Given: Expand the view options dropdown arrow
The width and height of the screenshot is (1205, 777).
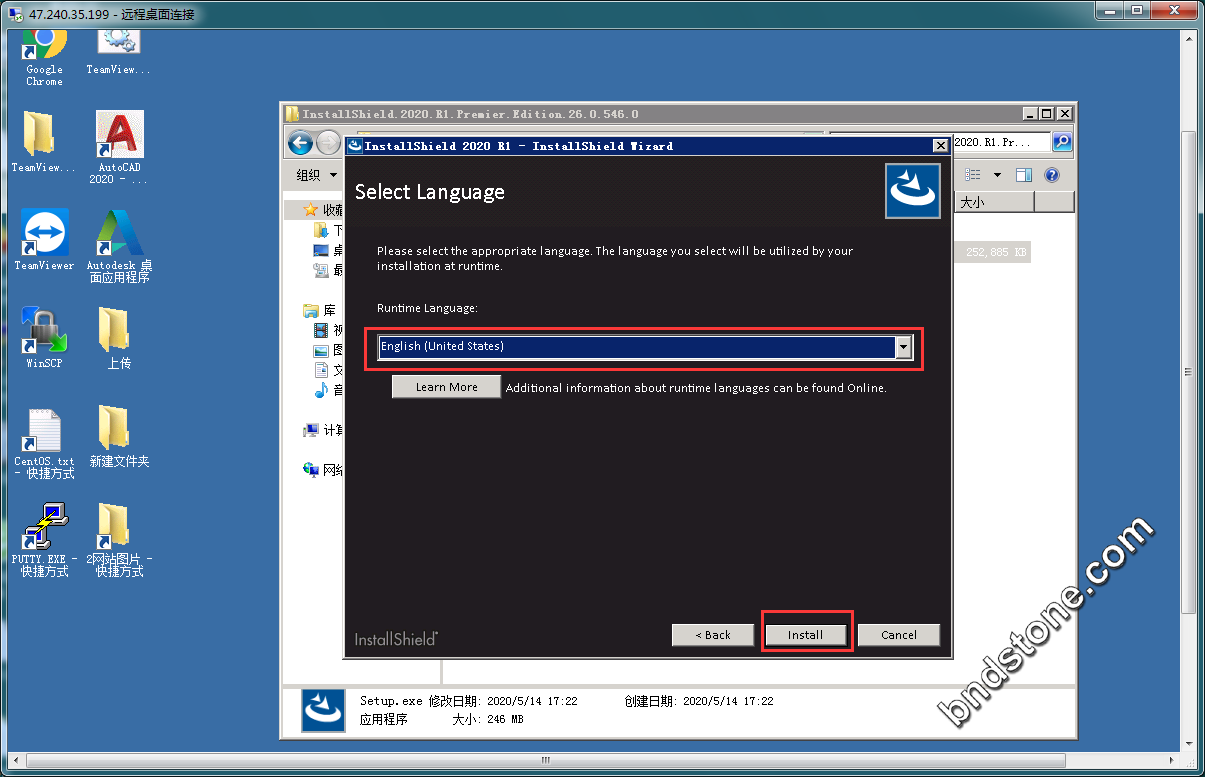Looking at the screenshot, I should click(997, 175).
